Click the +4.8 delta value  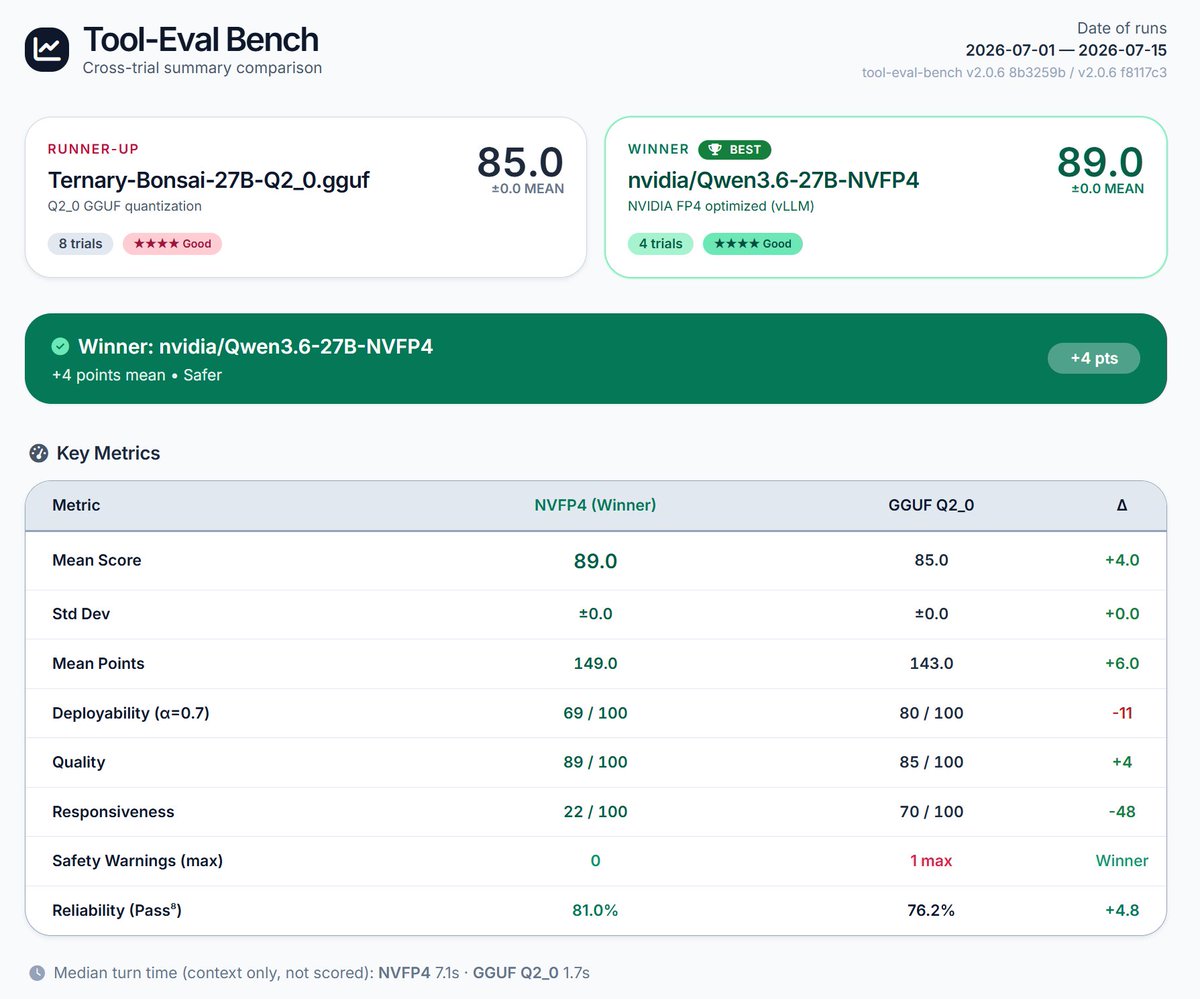pos(1122,911)
